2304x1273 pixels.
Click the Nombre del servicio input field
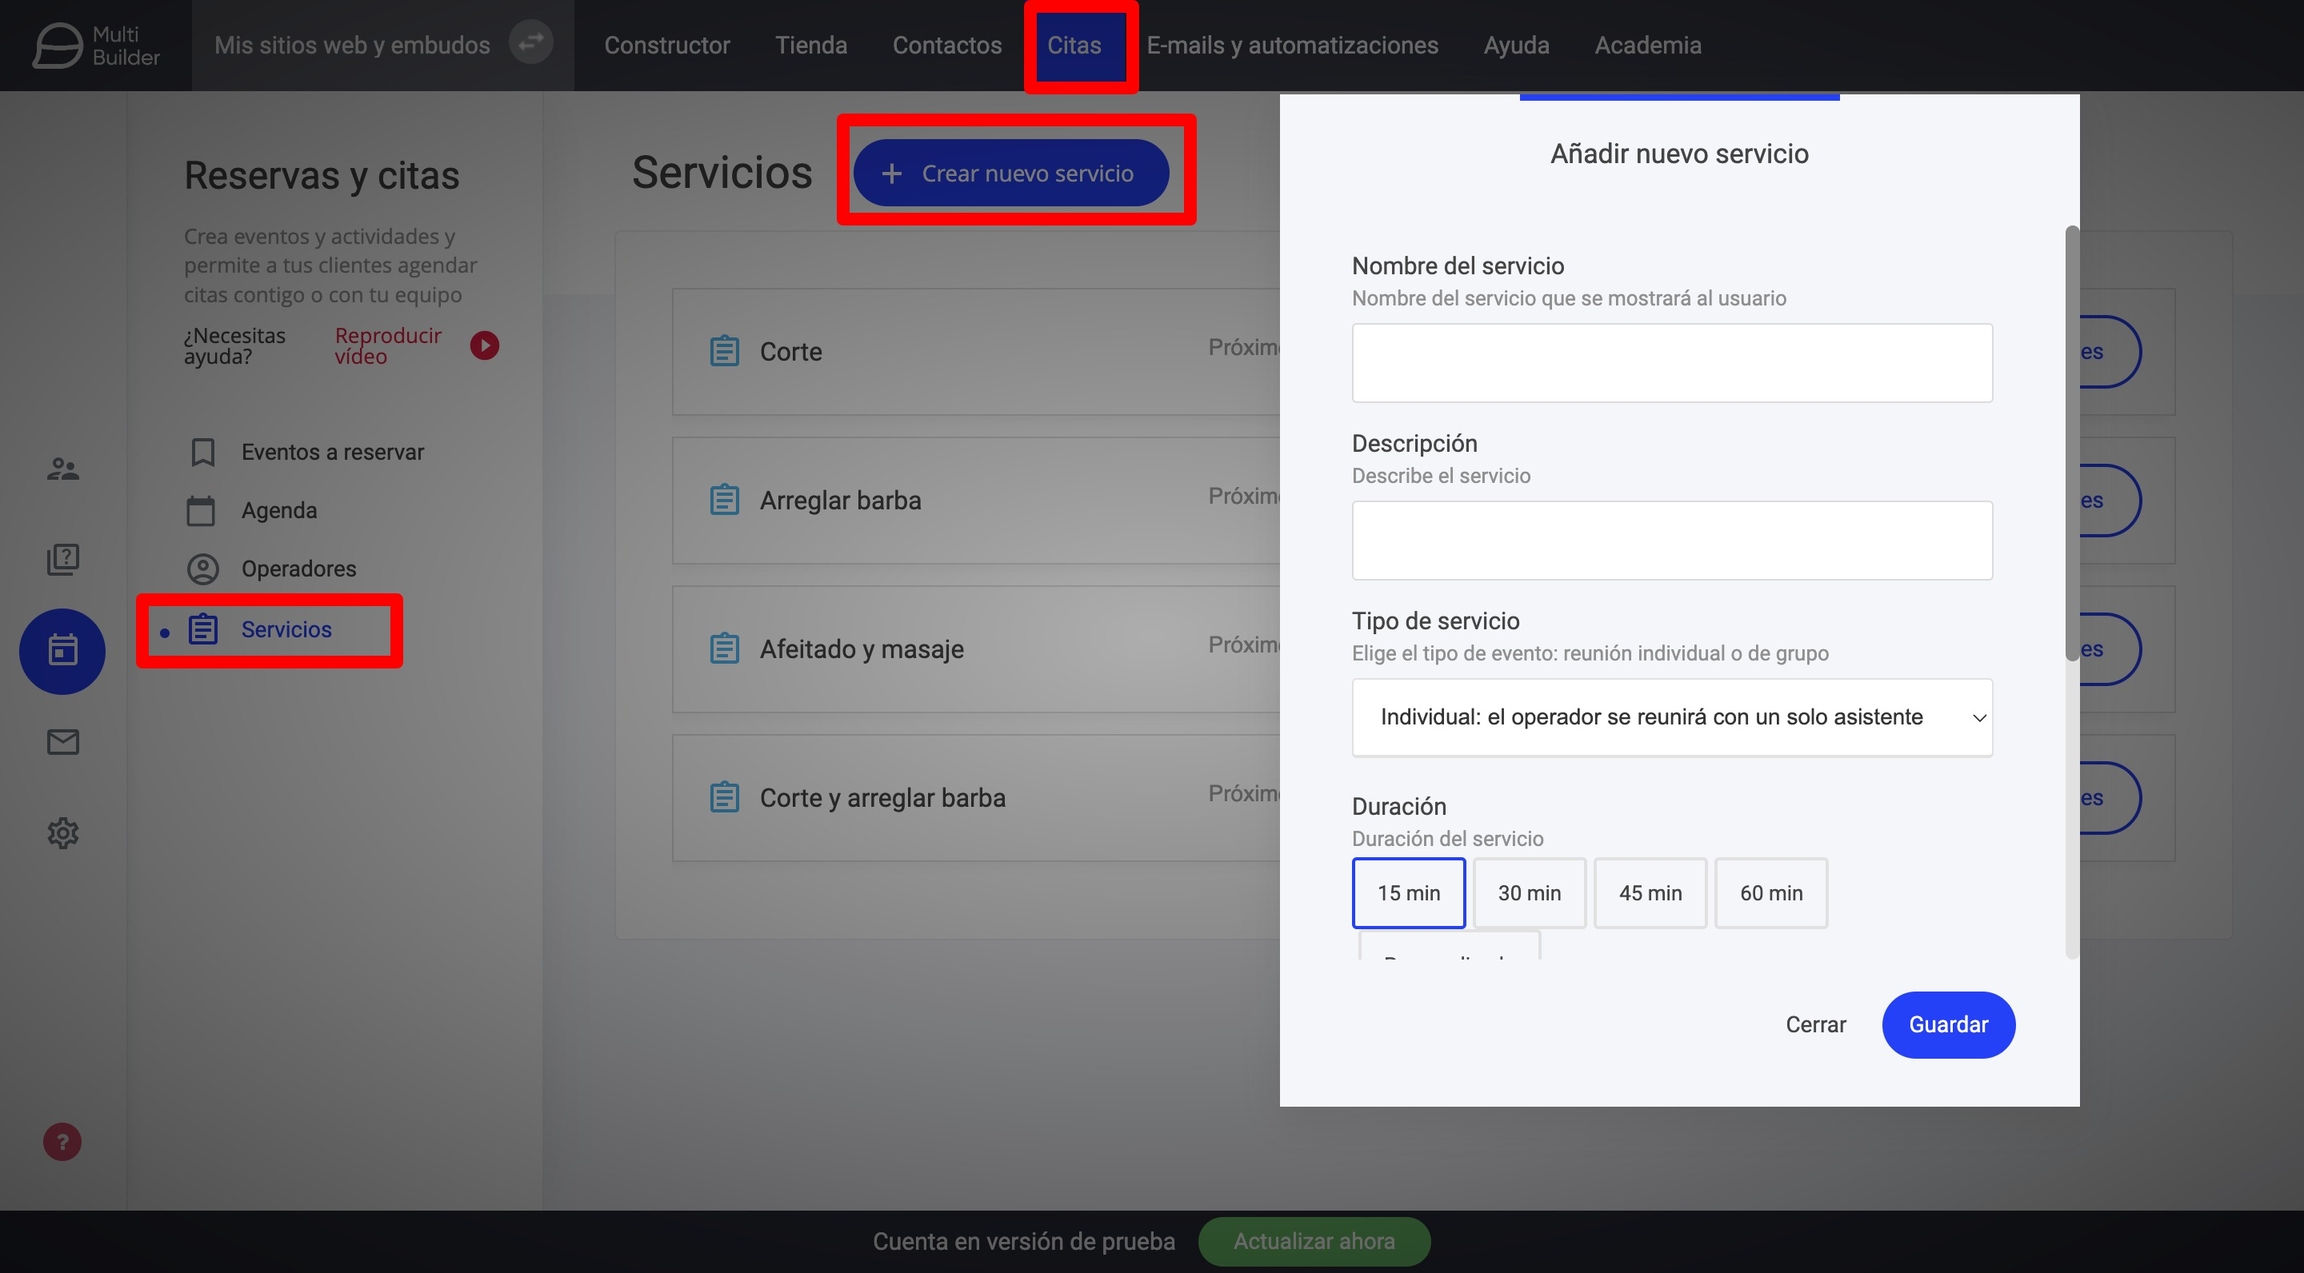(x=1672, y=363)
